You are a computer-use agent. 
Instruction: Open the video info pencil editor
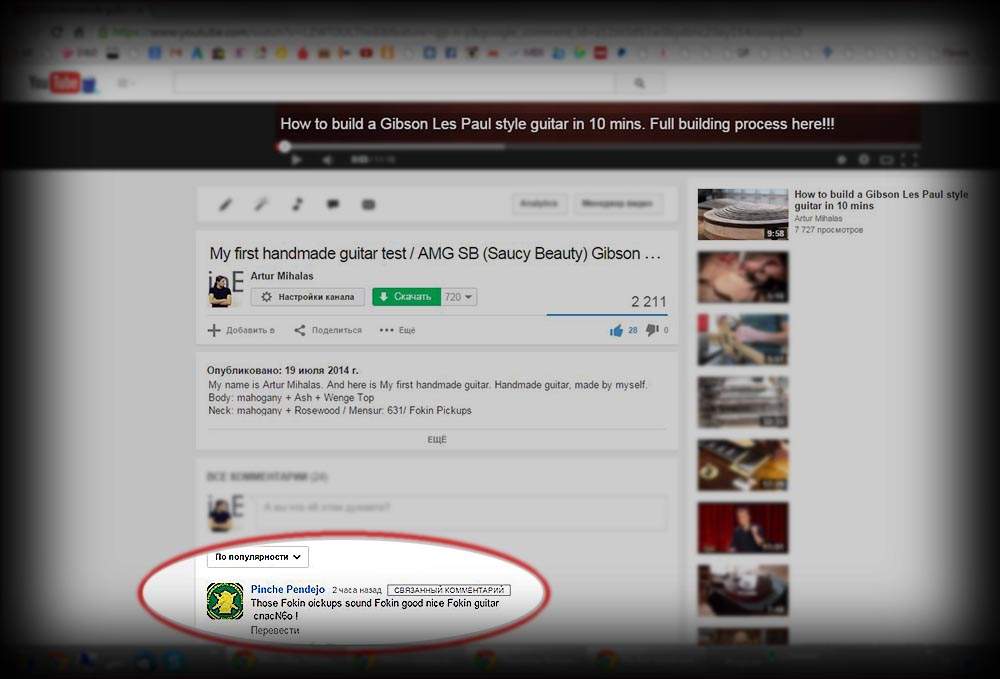[x=225, y=205]
